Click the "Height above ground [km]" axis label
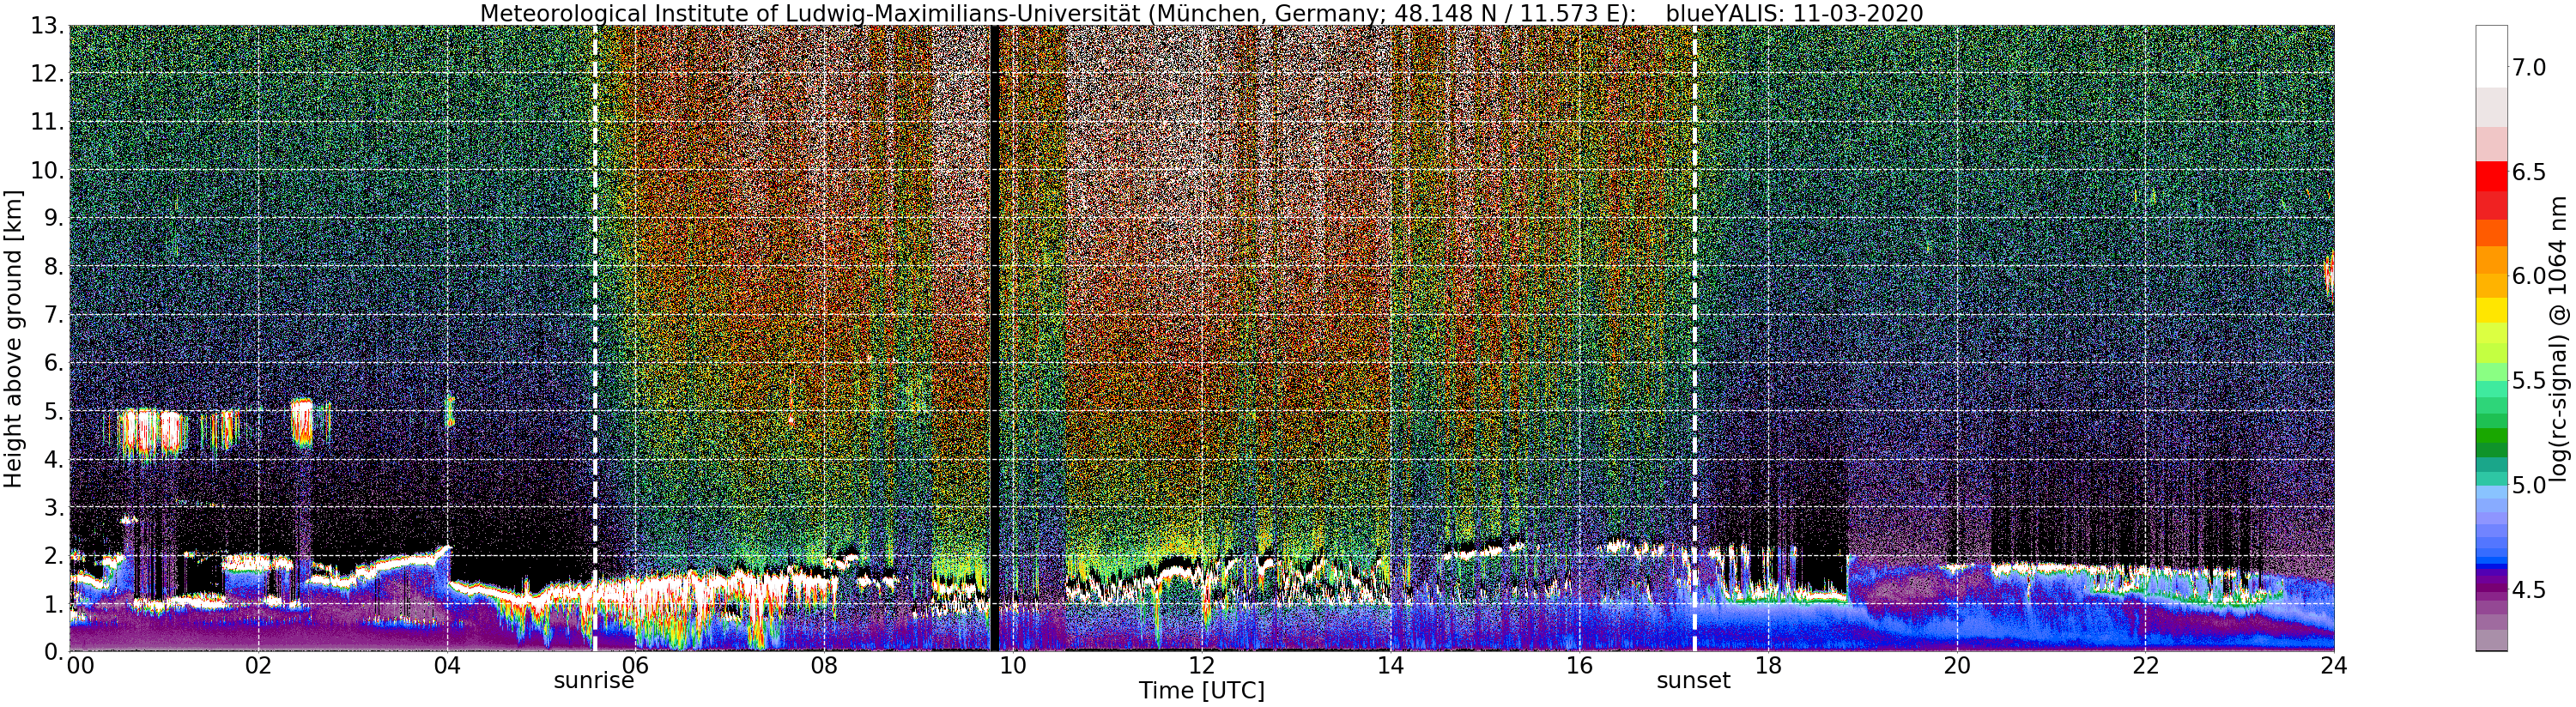This screenshot has width=2576, height=707. coord(13,338)
